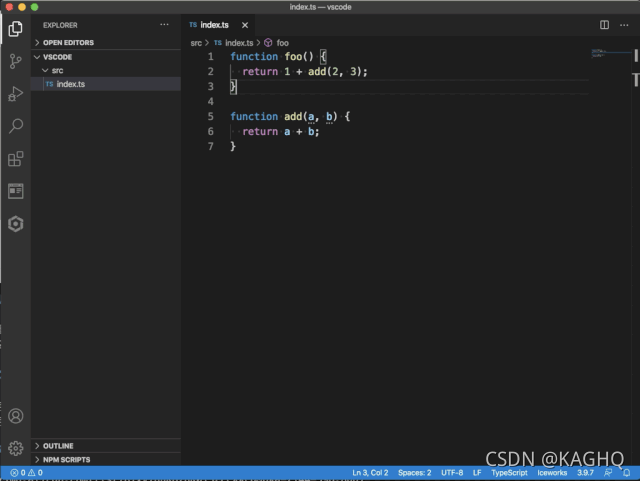This screenshot has width=640, height=481.
Task: Open the Source Control view
Action: [16, 61]
